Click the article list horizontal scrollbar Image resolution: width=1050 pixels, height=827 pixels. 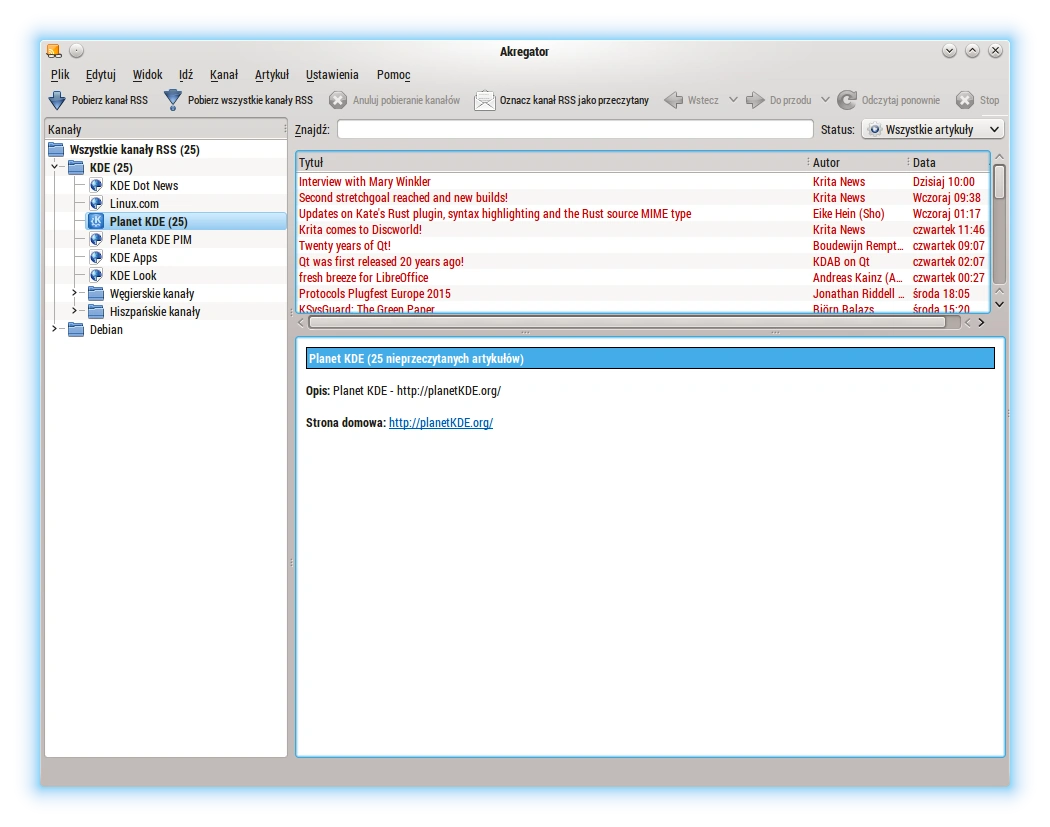click(x=627, y=323)
